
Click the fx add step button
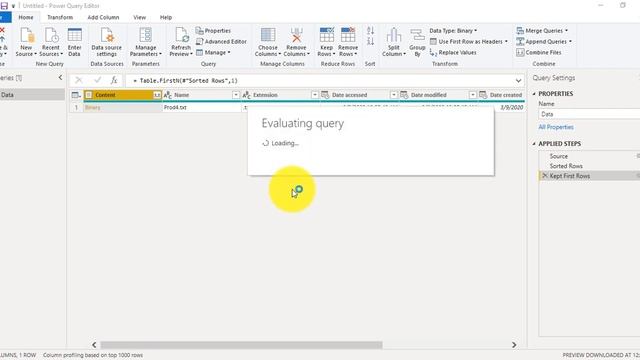[x=114, y=80]
